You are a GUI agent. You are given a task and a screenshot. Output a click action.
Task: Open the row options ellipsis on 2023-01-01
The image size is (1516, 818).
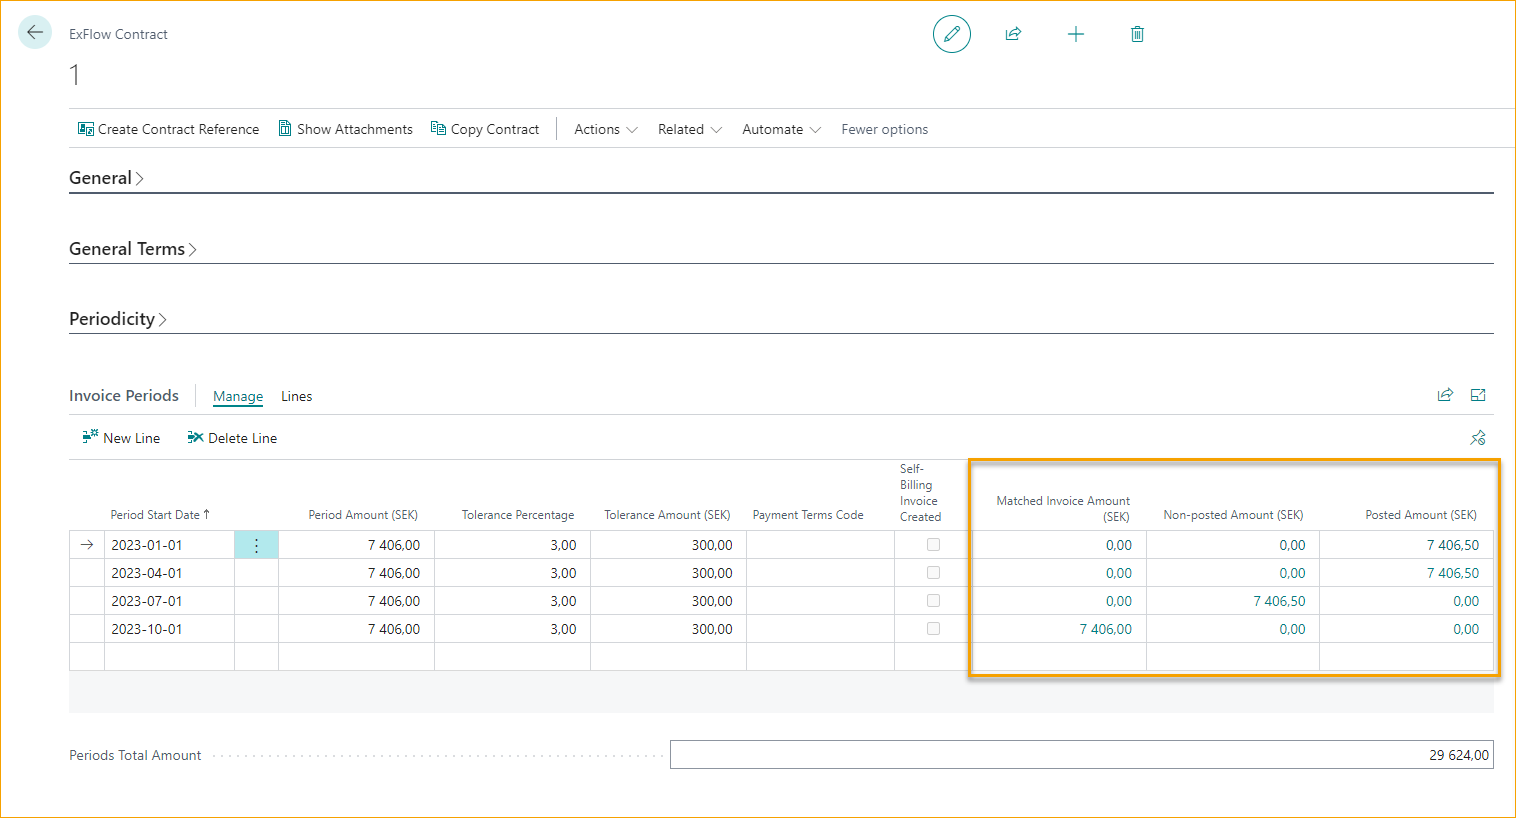[x=256, y=544]
